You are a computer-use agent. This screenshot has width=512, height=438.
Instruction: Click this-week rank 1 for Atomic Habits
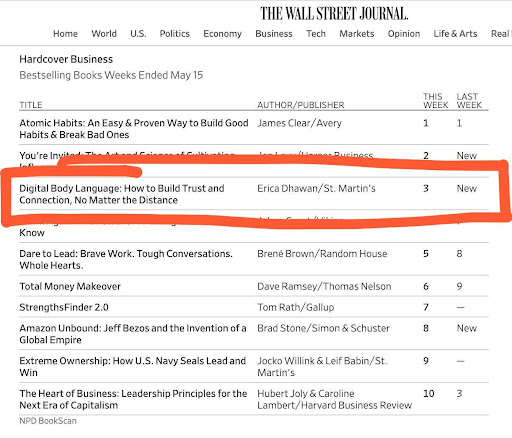[x=426, y=123]
